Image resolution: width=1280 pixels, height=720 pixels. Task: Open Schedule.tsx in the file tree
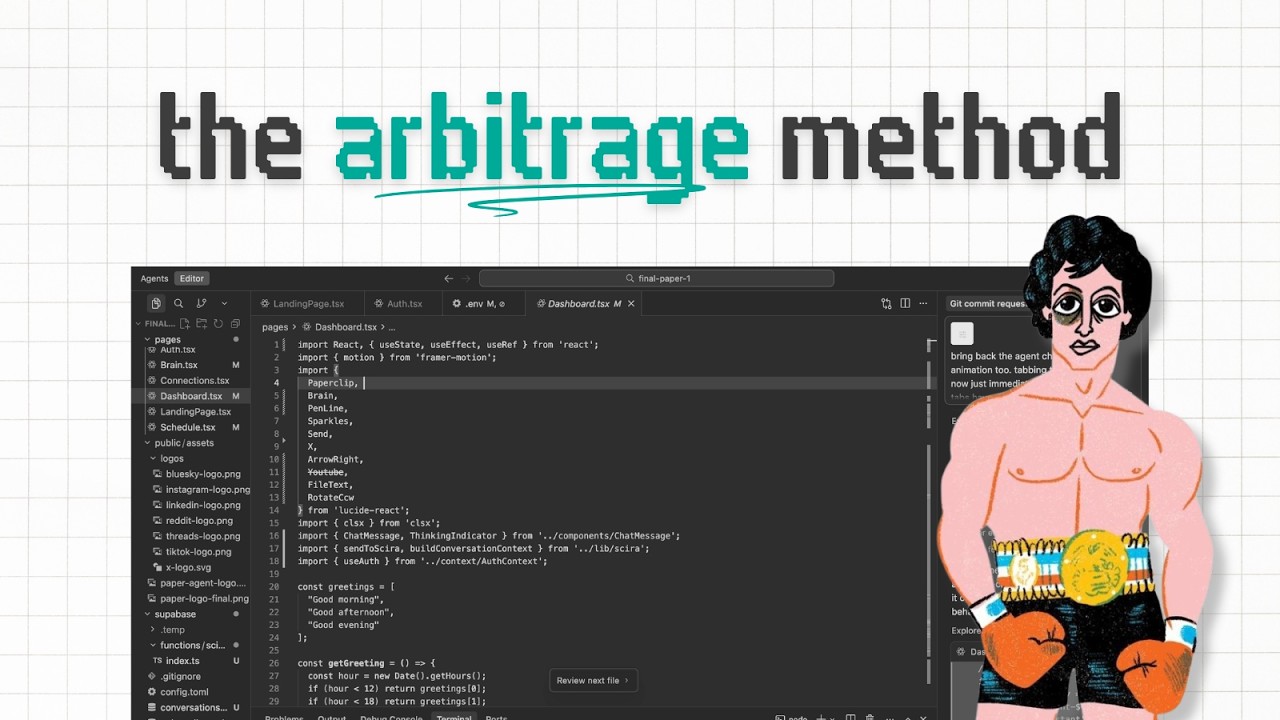190,427
